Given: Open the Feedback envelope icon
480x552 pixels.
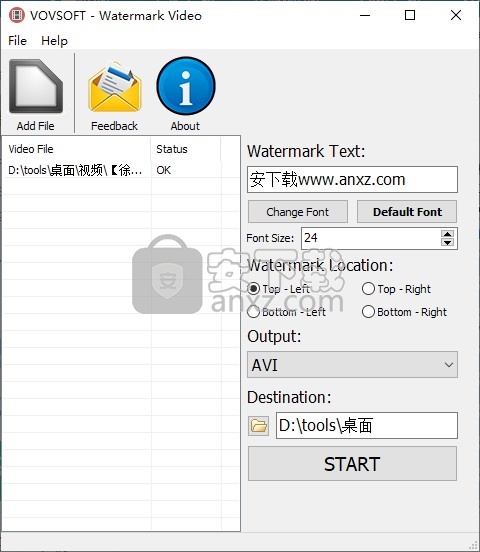Looking at the screenshot, I should click(x=114, y=87).
